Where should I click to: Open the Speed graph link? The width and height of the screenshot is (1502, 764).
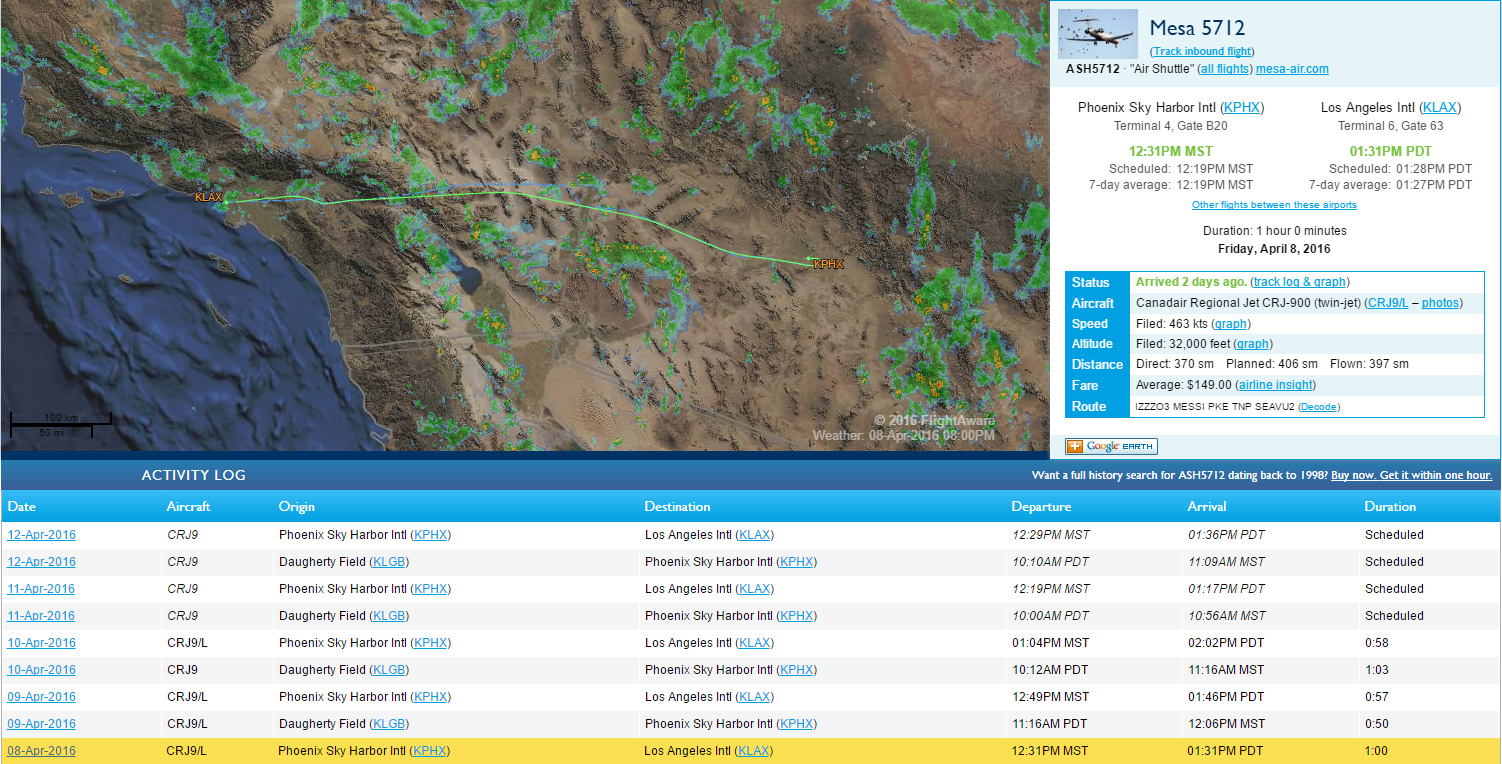1230,324
